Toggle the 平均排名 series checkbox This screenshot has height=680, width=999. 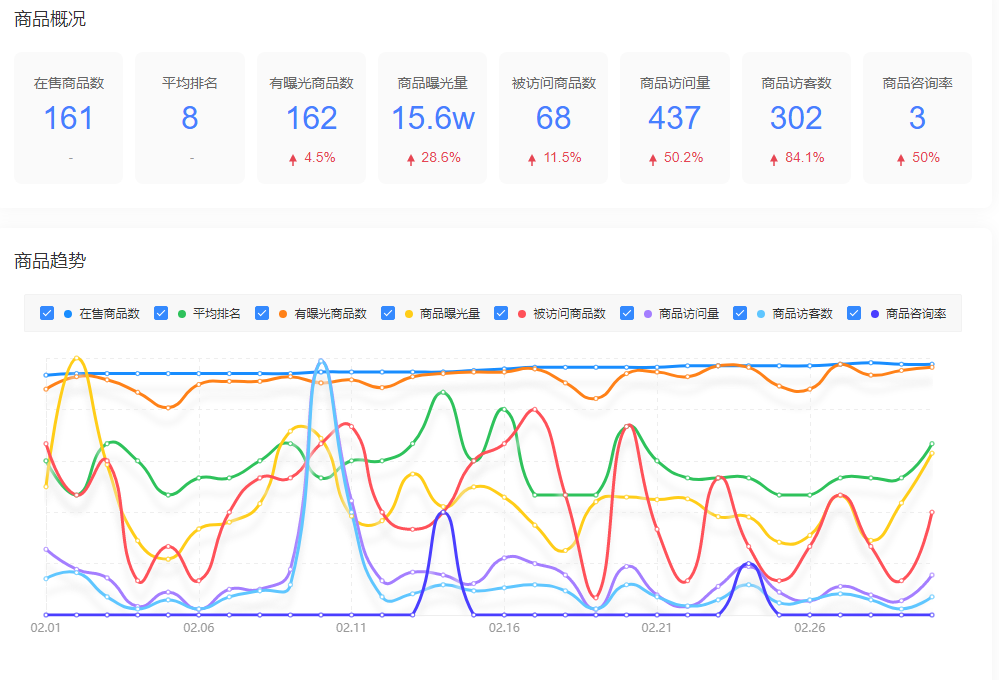tap(161, 313)
